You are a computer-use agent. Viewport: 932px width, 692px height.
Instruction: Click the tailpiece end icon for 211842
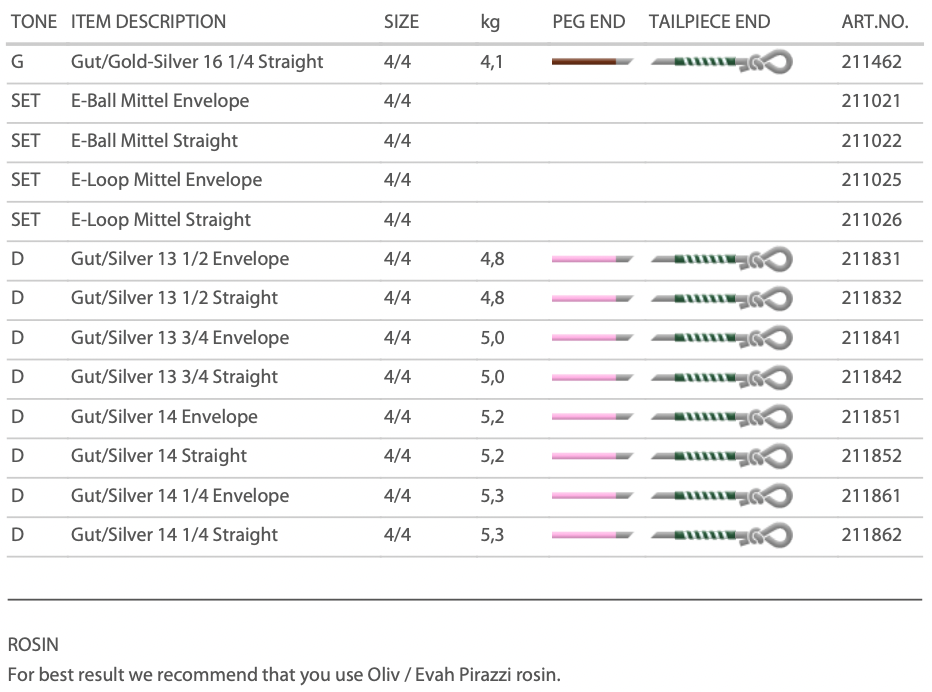pos(721,377)
